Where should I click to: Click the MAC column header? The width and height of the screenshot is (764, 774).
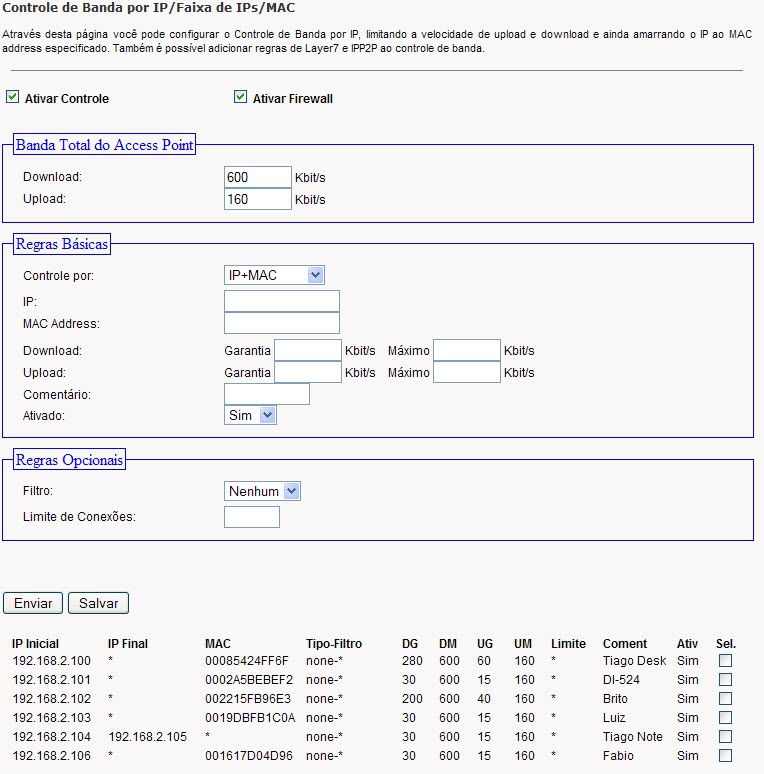pos(218,644)
